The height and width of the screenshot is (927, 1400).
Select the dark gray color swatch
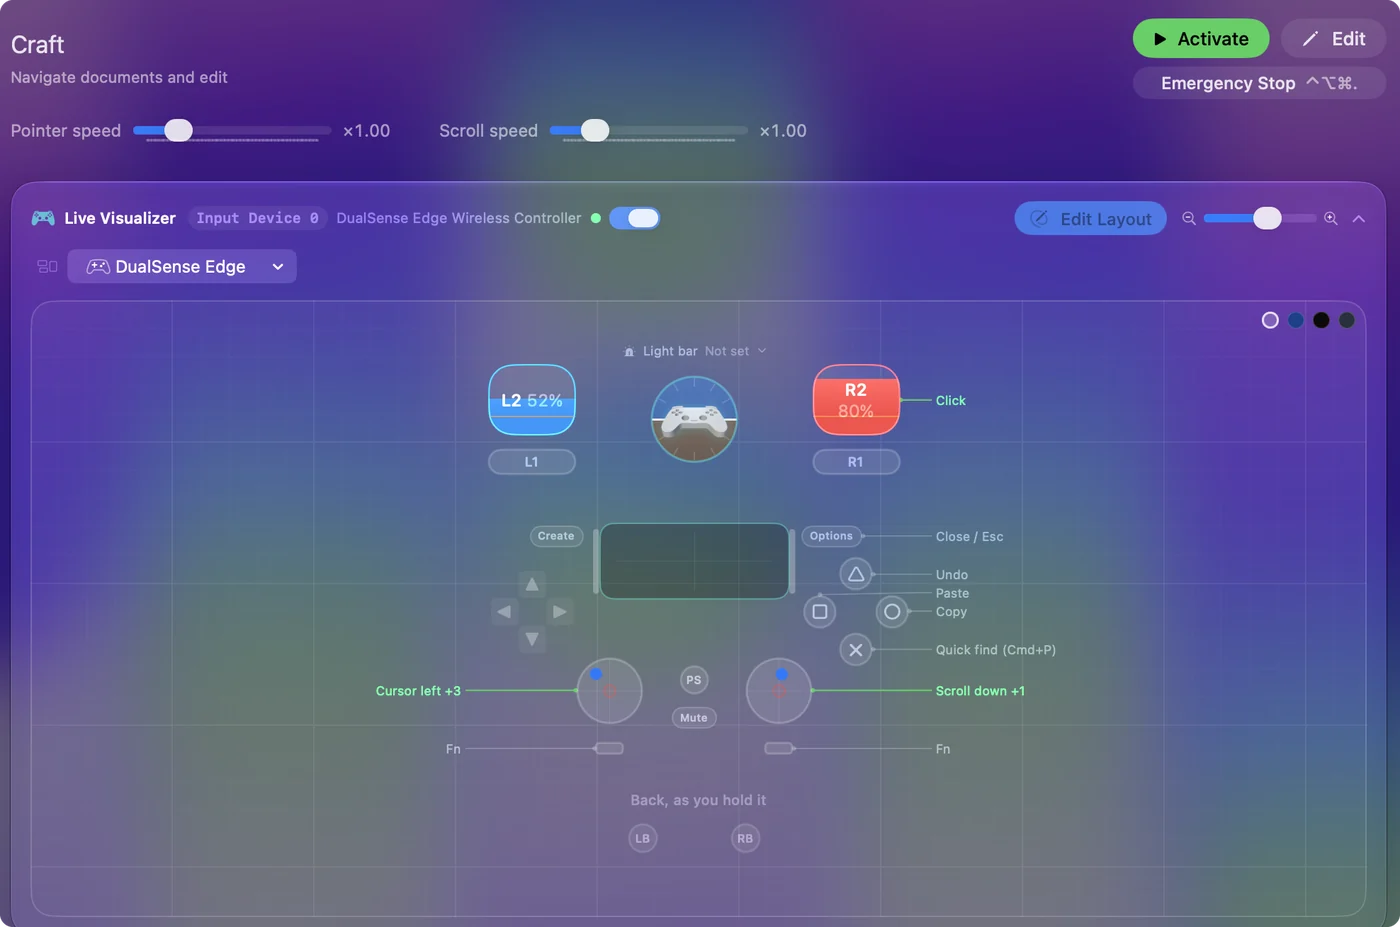click(1347, 320)
